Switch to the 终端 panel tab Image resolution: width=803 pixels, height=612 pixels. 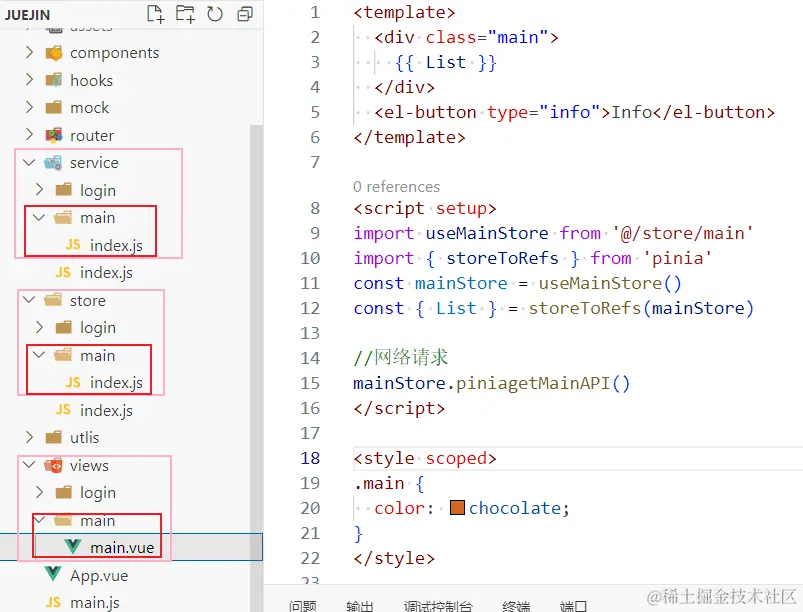click(x=516, y=606)
